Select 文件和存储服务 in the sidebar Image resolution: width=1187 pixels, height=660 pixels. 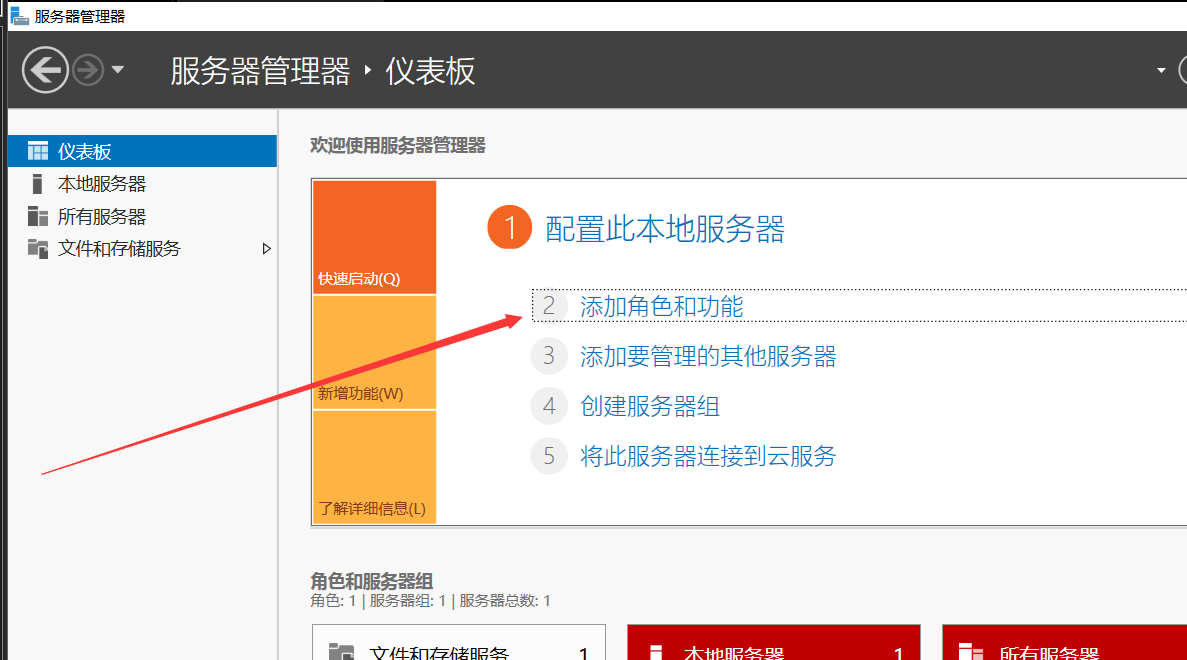click(x=119, y=249)
